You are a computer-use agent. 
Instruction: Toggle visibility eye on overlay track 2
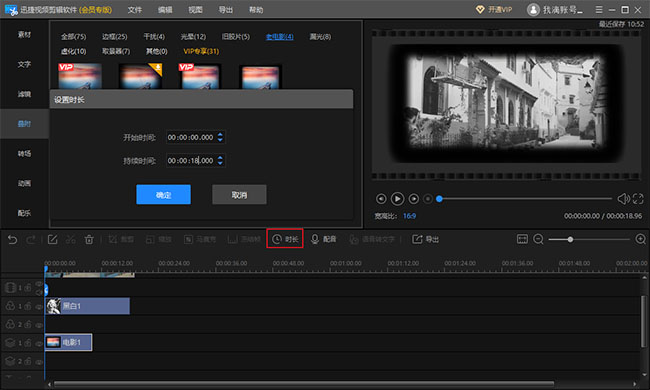39,362
